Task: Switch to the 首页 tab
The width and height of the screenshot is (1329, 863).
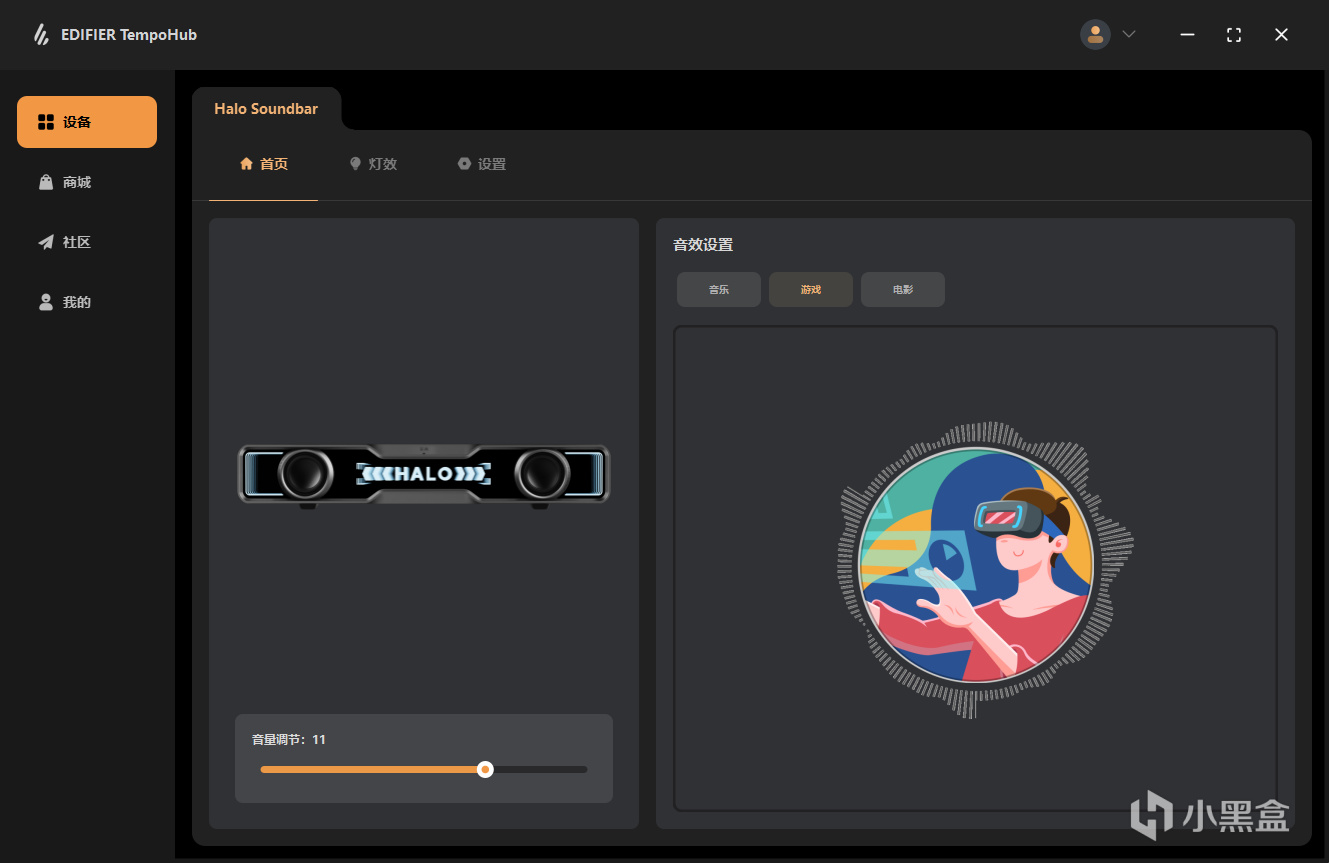Action: [264, 164]
